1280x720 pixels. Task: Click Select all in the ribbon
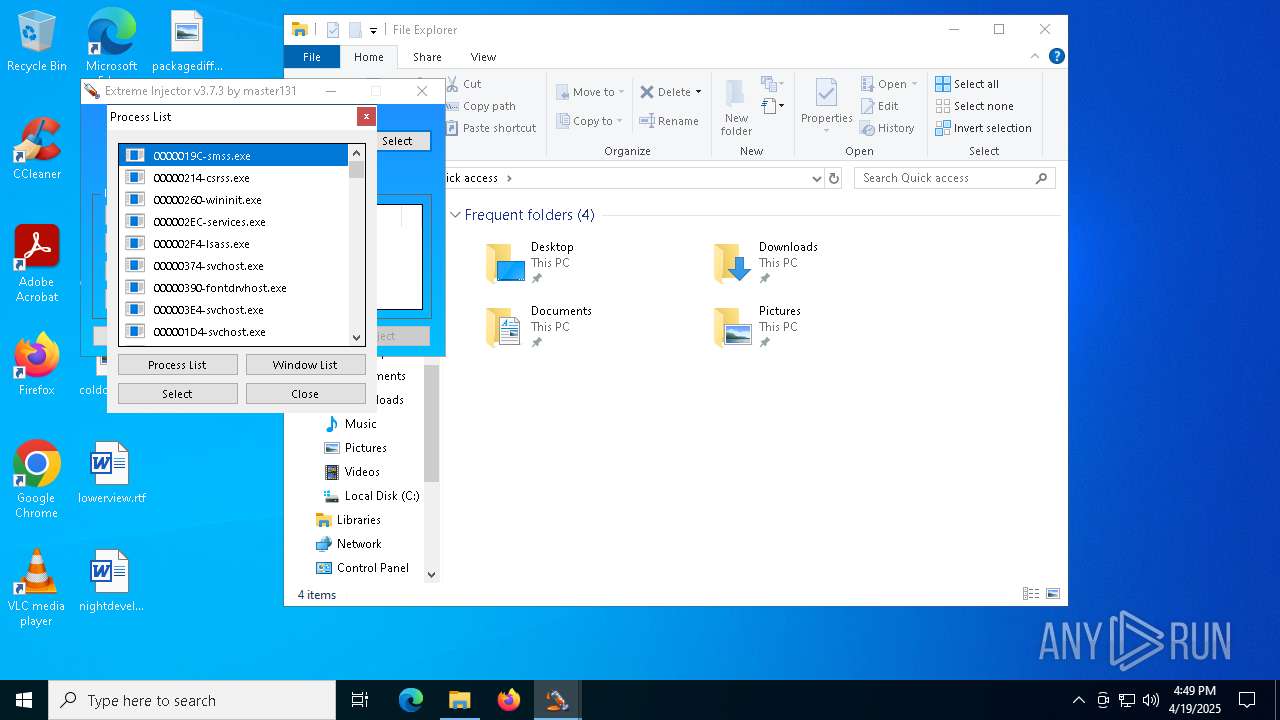coord(967,84)
